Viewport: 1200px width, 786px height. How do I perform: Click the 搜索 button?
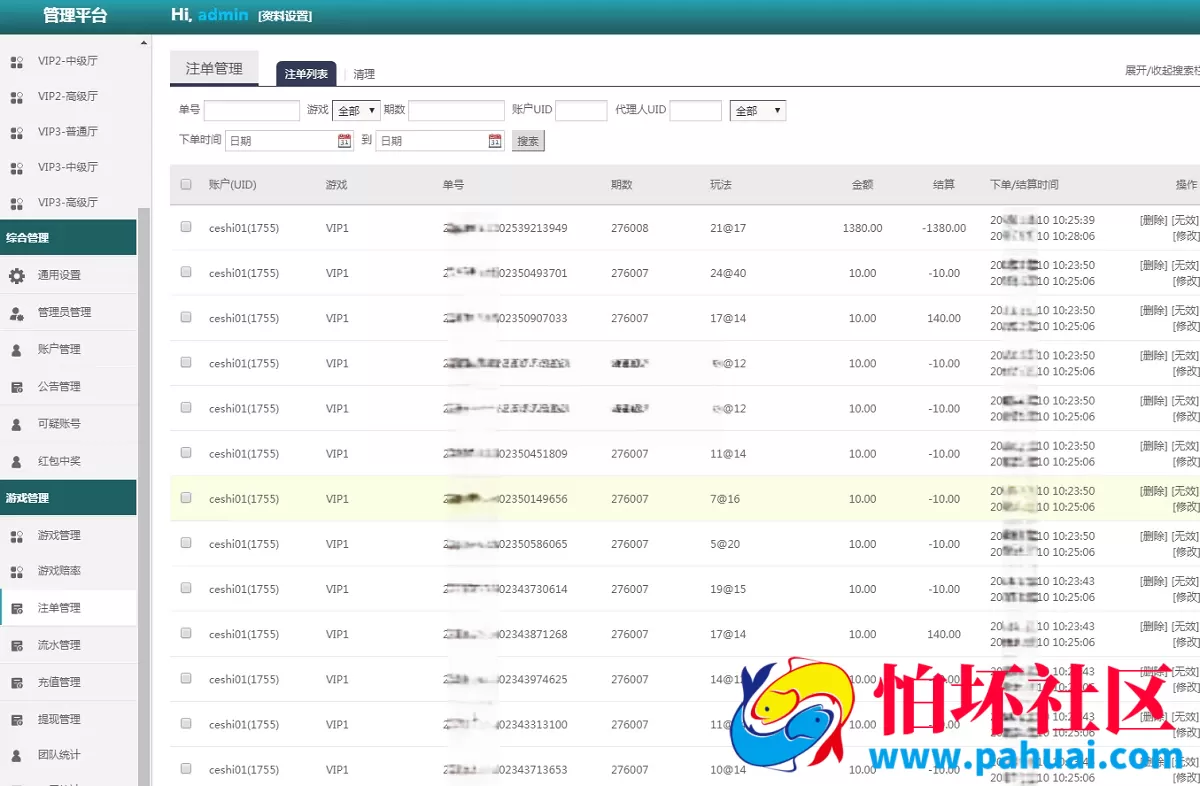pos(528,141)
